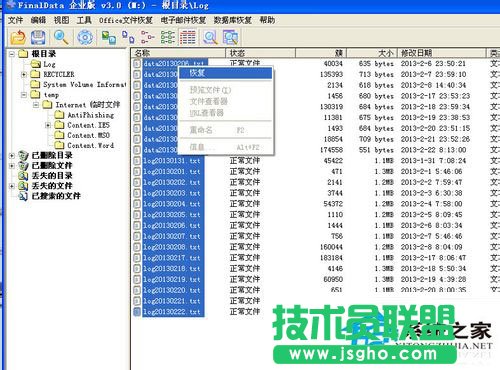This screenshot has height=370, width=500.
Task: Select System Volume Information folder
Action: [x=85, y=85]
